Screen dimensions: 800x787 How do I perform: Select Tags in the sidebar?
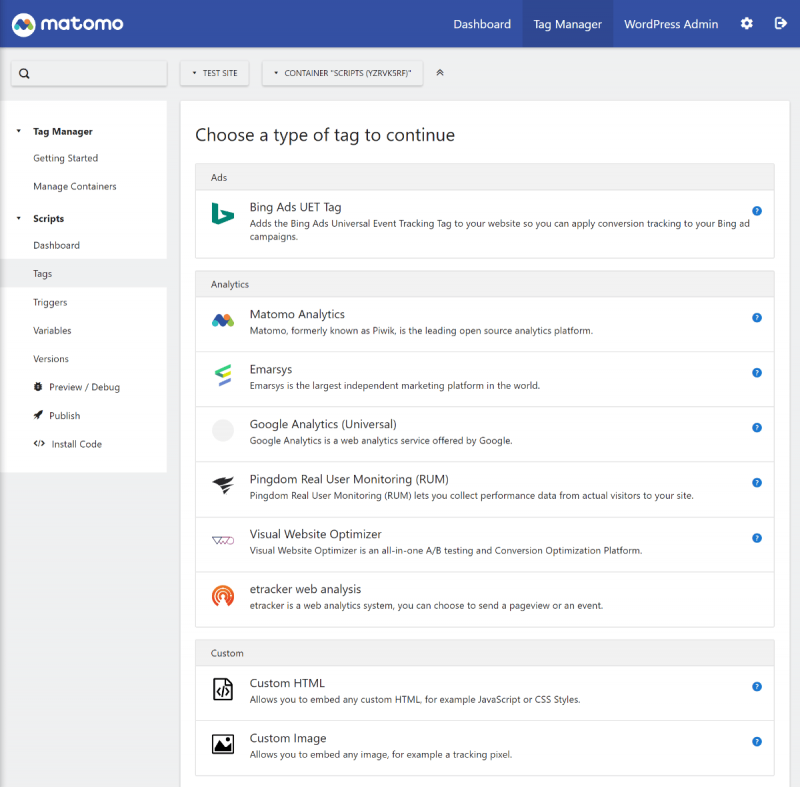pos(83,273)
